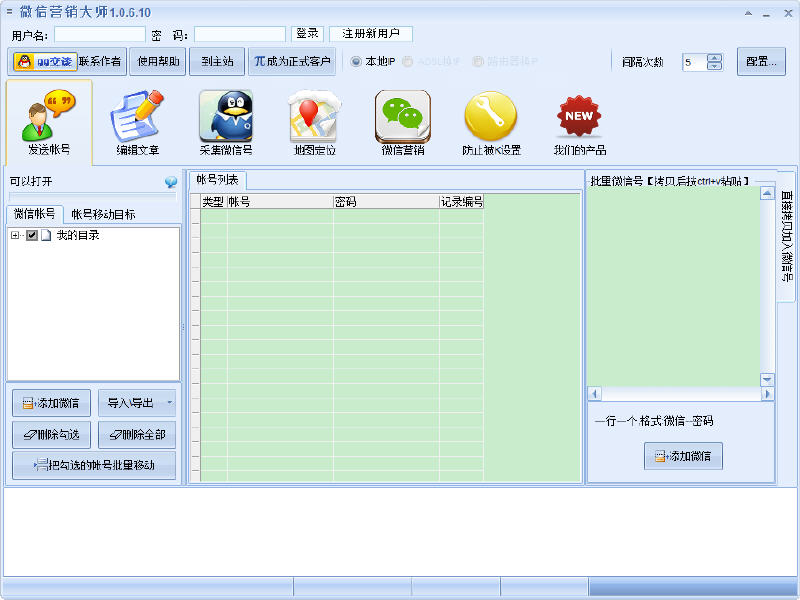Viewport: 800px width, 600px height.
Task: Click the 删除全部 button
Action: point(137,435)
